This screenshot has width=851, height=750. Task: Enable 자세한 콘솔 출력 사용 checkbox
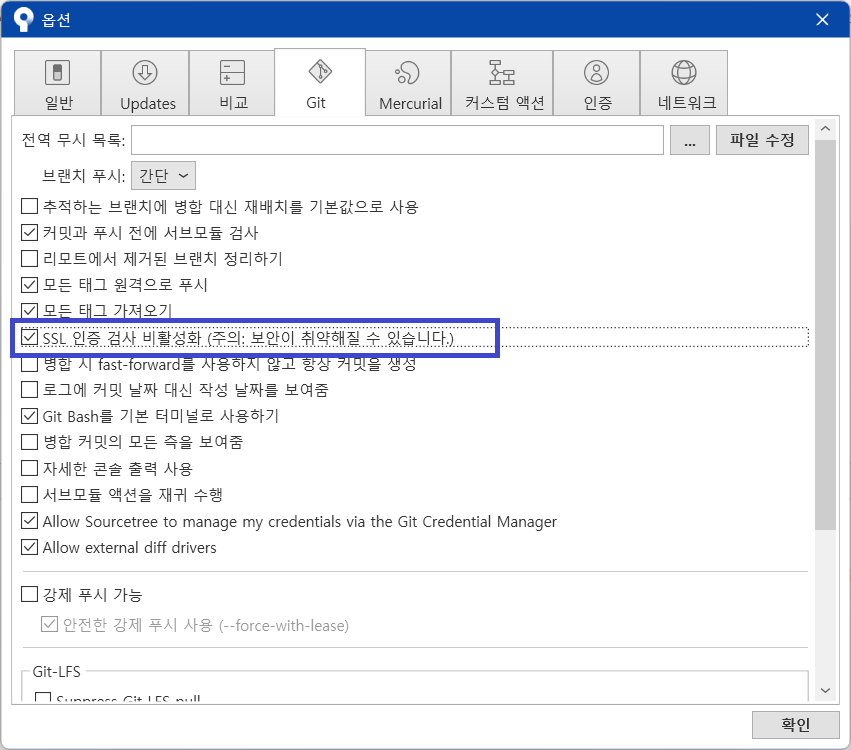click(29, 468)
